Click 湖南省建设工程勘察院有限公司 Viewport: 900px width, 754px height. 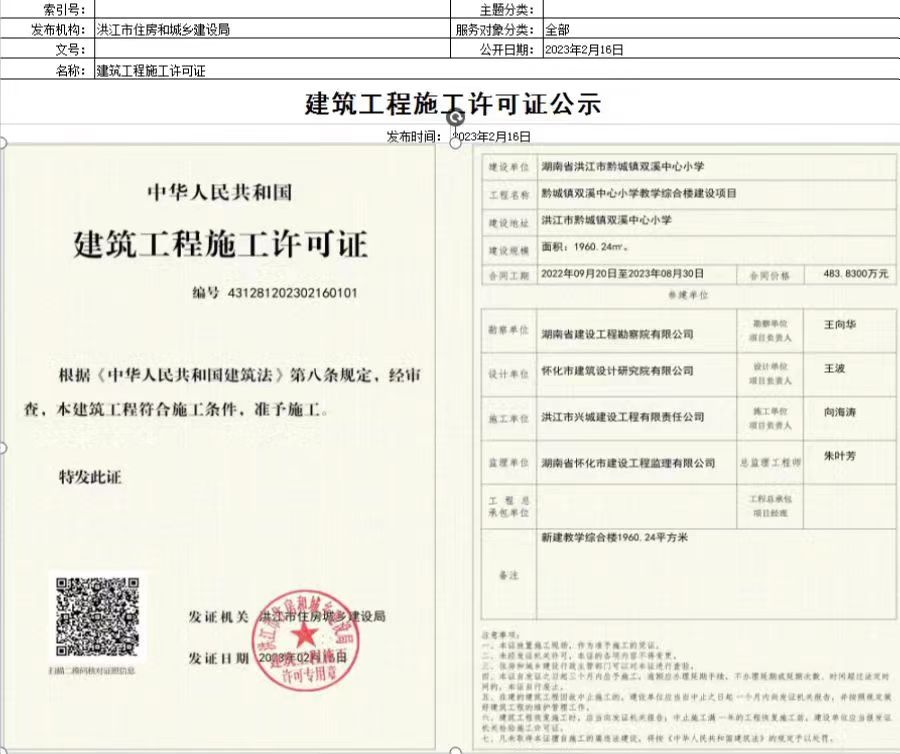618,334
